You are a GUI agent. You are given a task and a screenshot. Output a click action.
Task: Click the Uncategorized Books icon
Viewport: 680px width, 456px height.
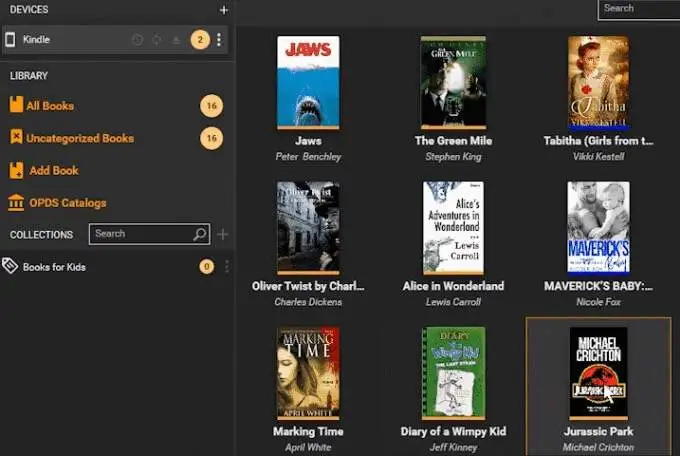pyautogui.click(x=16, y=137)
